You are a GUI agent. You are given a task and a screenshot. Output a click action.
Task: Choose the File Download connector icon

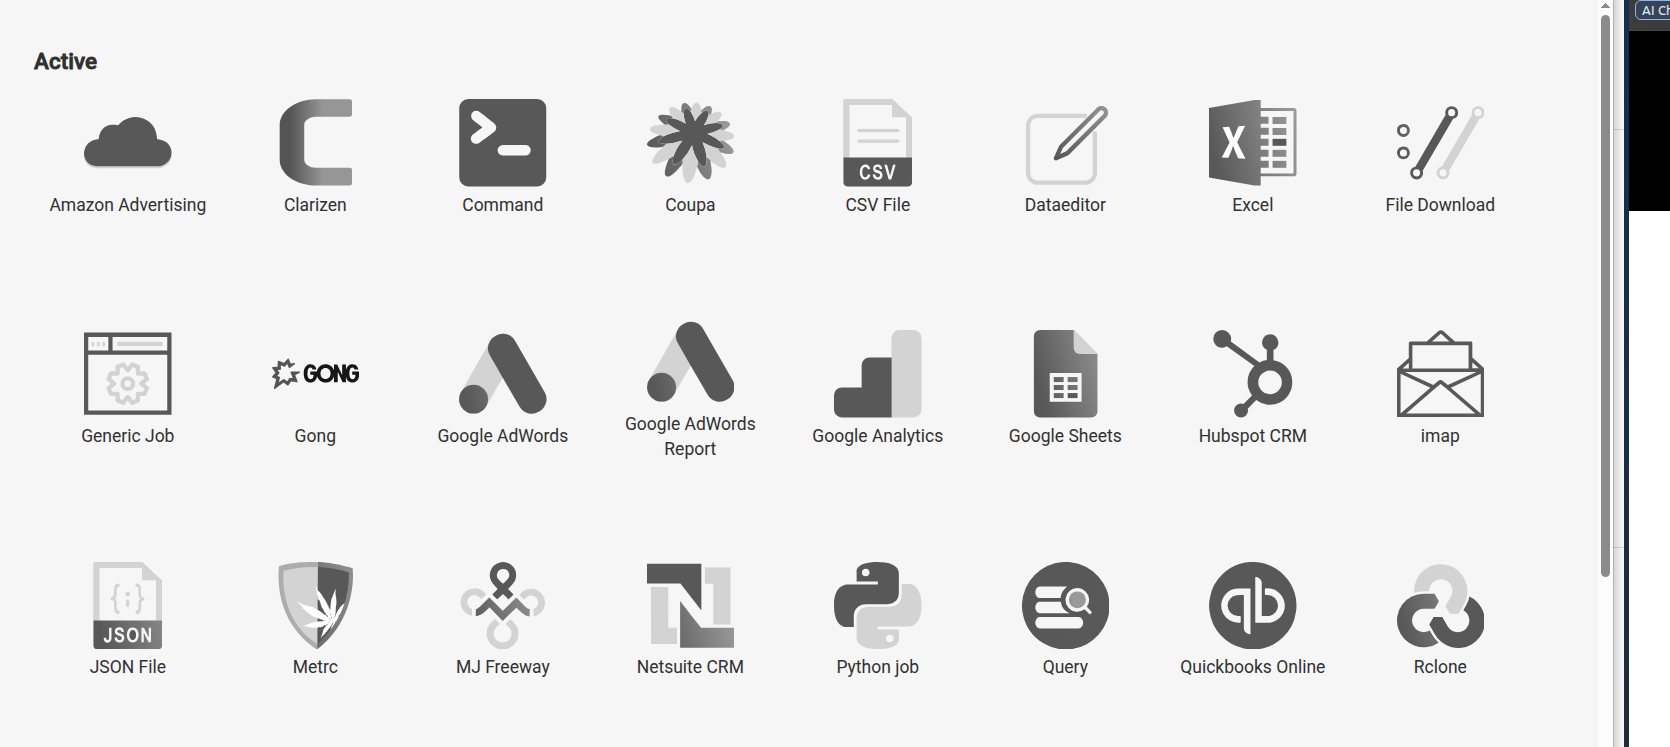[1440, 142]
